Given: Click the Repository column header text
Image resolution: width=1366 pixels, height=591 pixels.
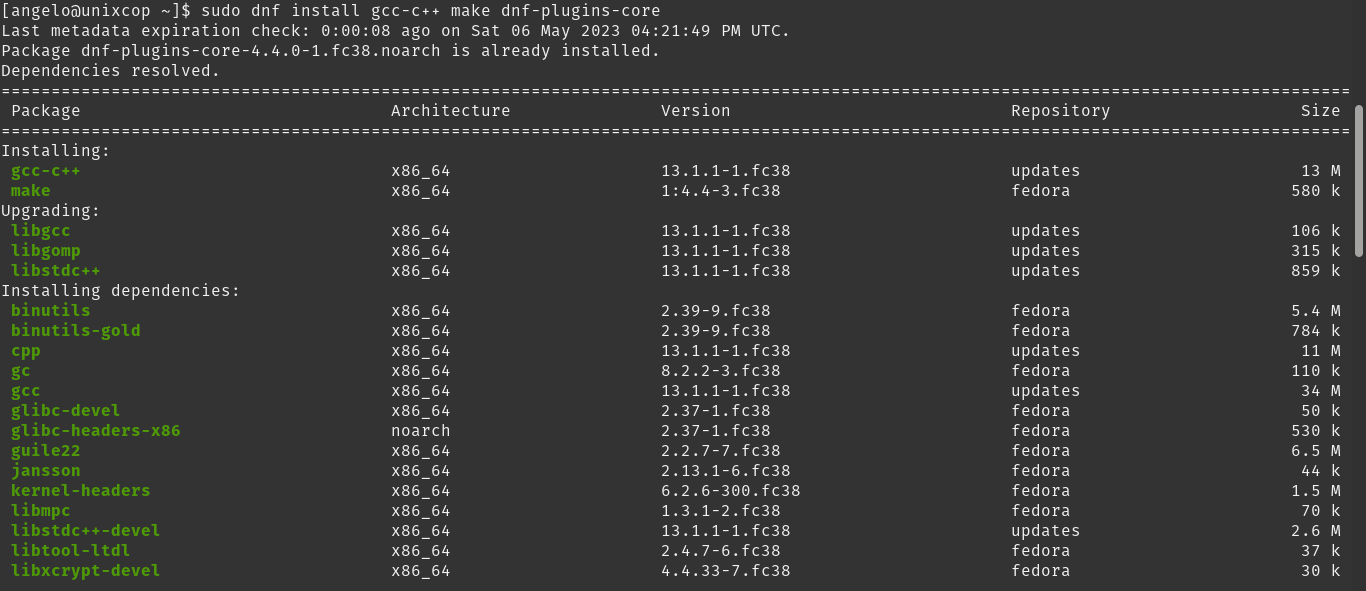Looking at the screenshot, I should (x=1061, y=111).
